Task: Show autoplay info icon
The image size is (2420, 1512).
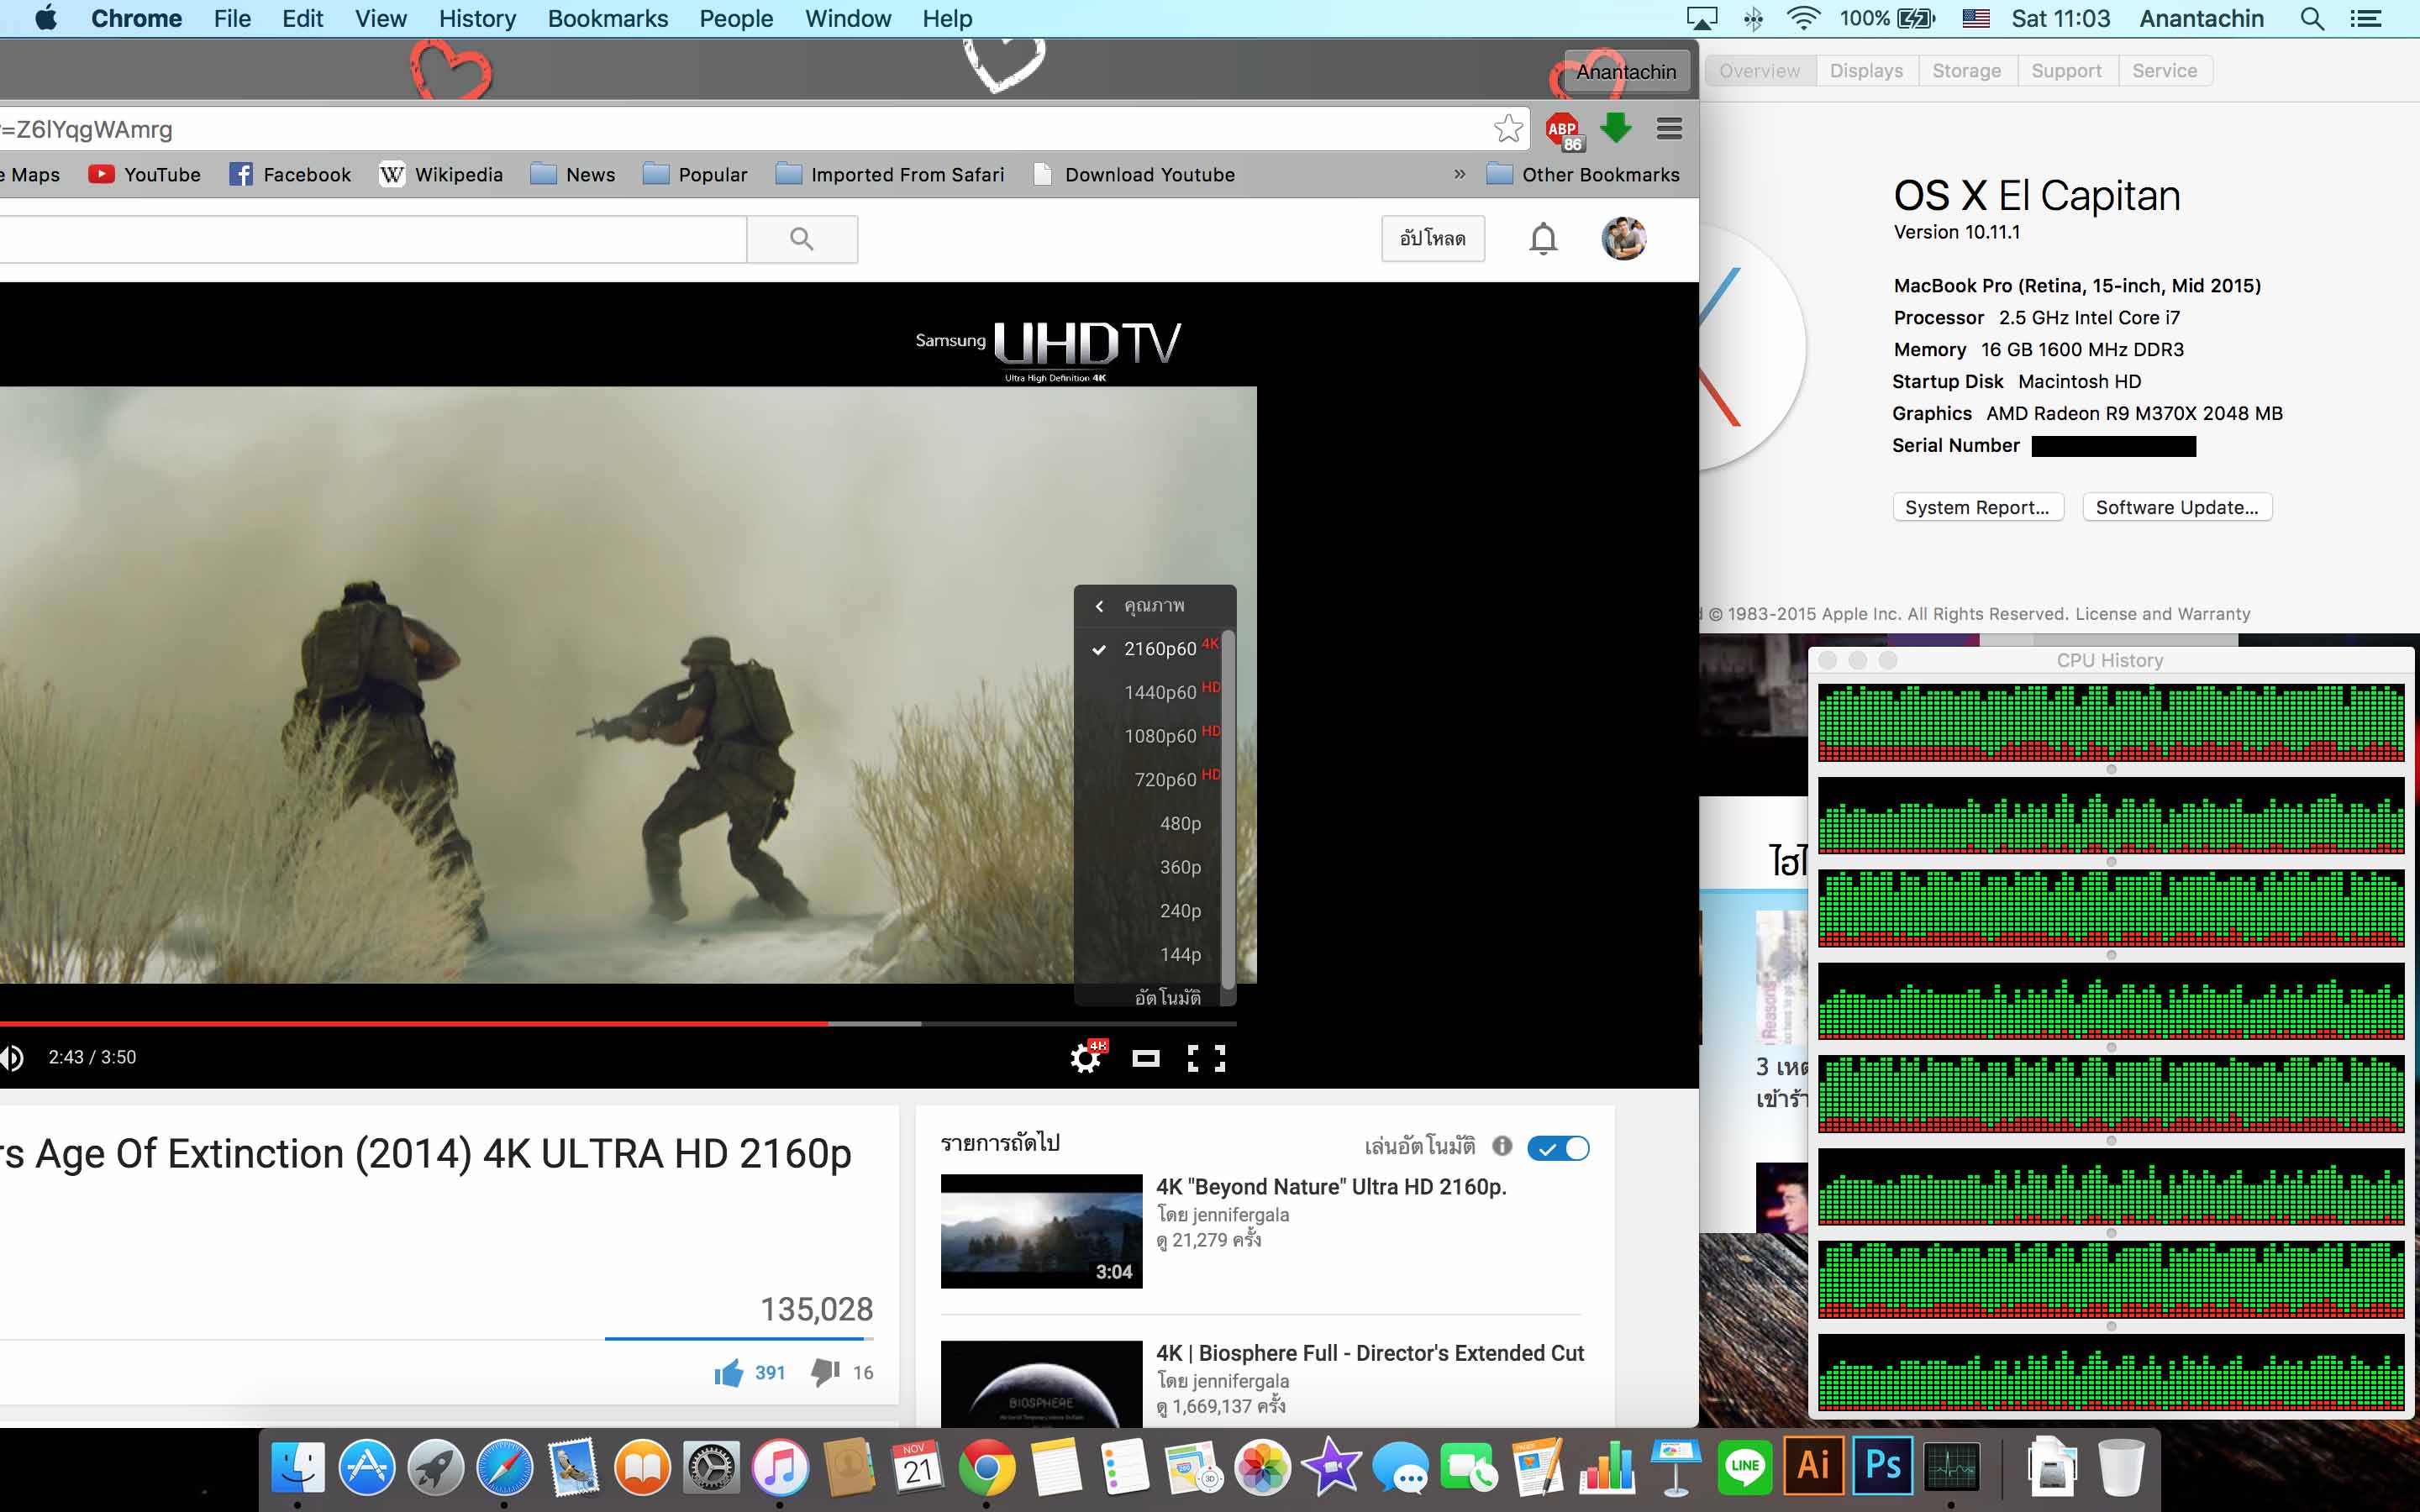Action: click(x=1502, y=1146)
